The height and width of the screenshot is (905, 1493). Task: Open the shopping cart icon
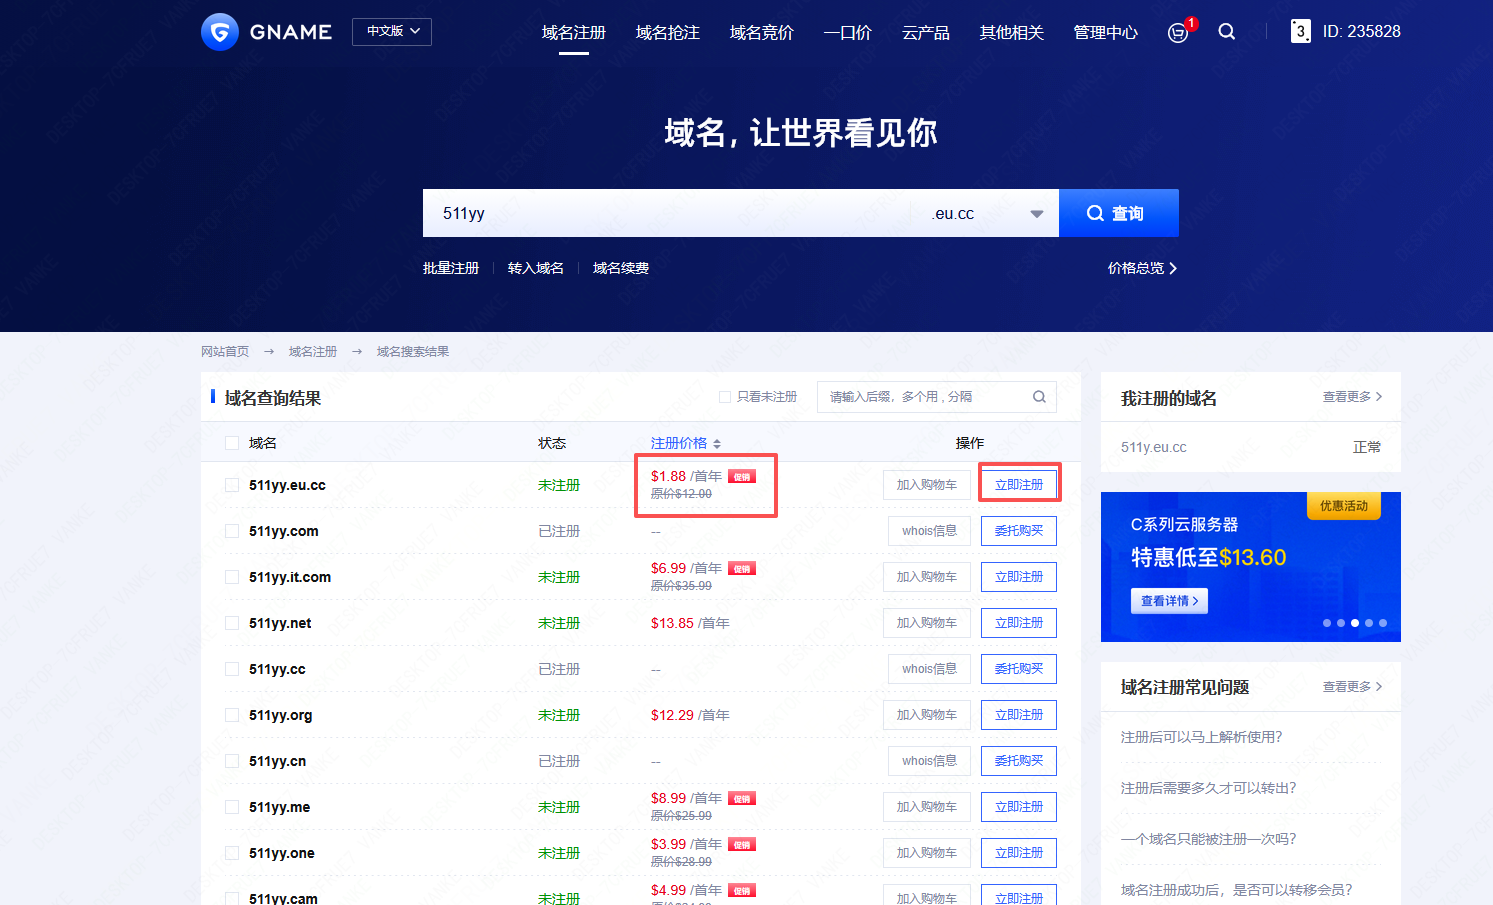(1178, 33)
